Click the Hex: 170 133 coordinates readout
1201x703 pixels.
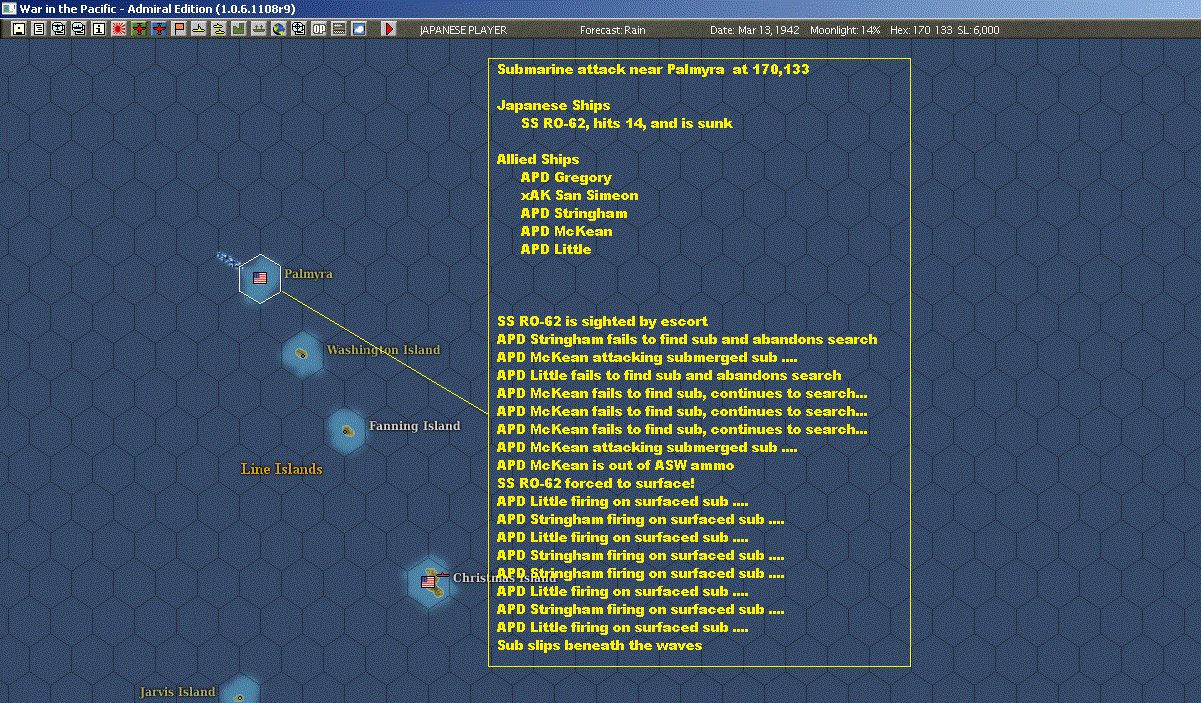click(921, 30)
